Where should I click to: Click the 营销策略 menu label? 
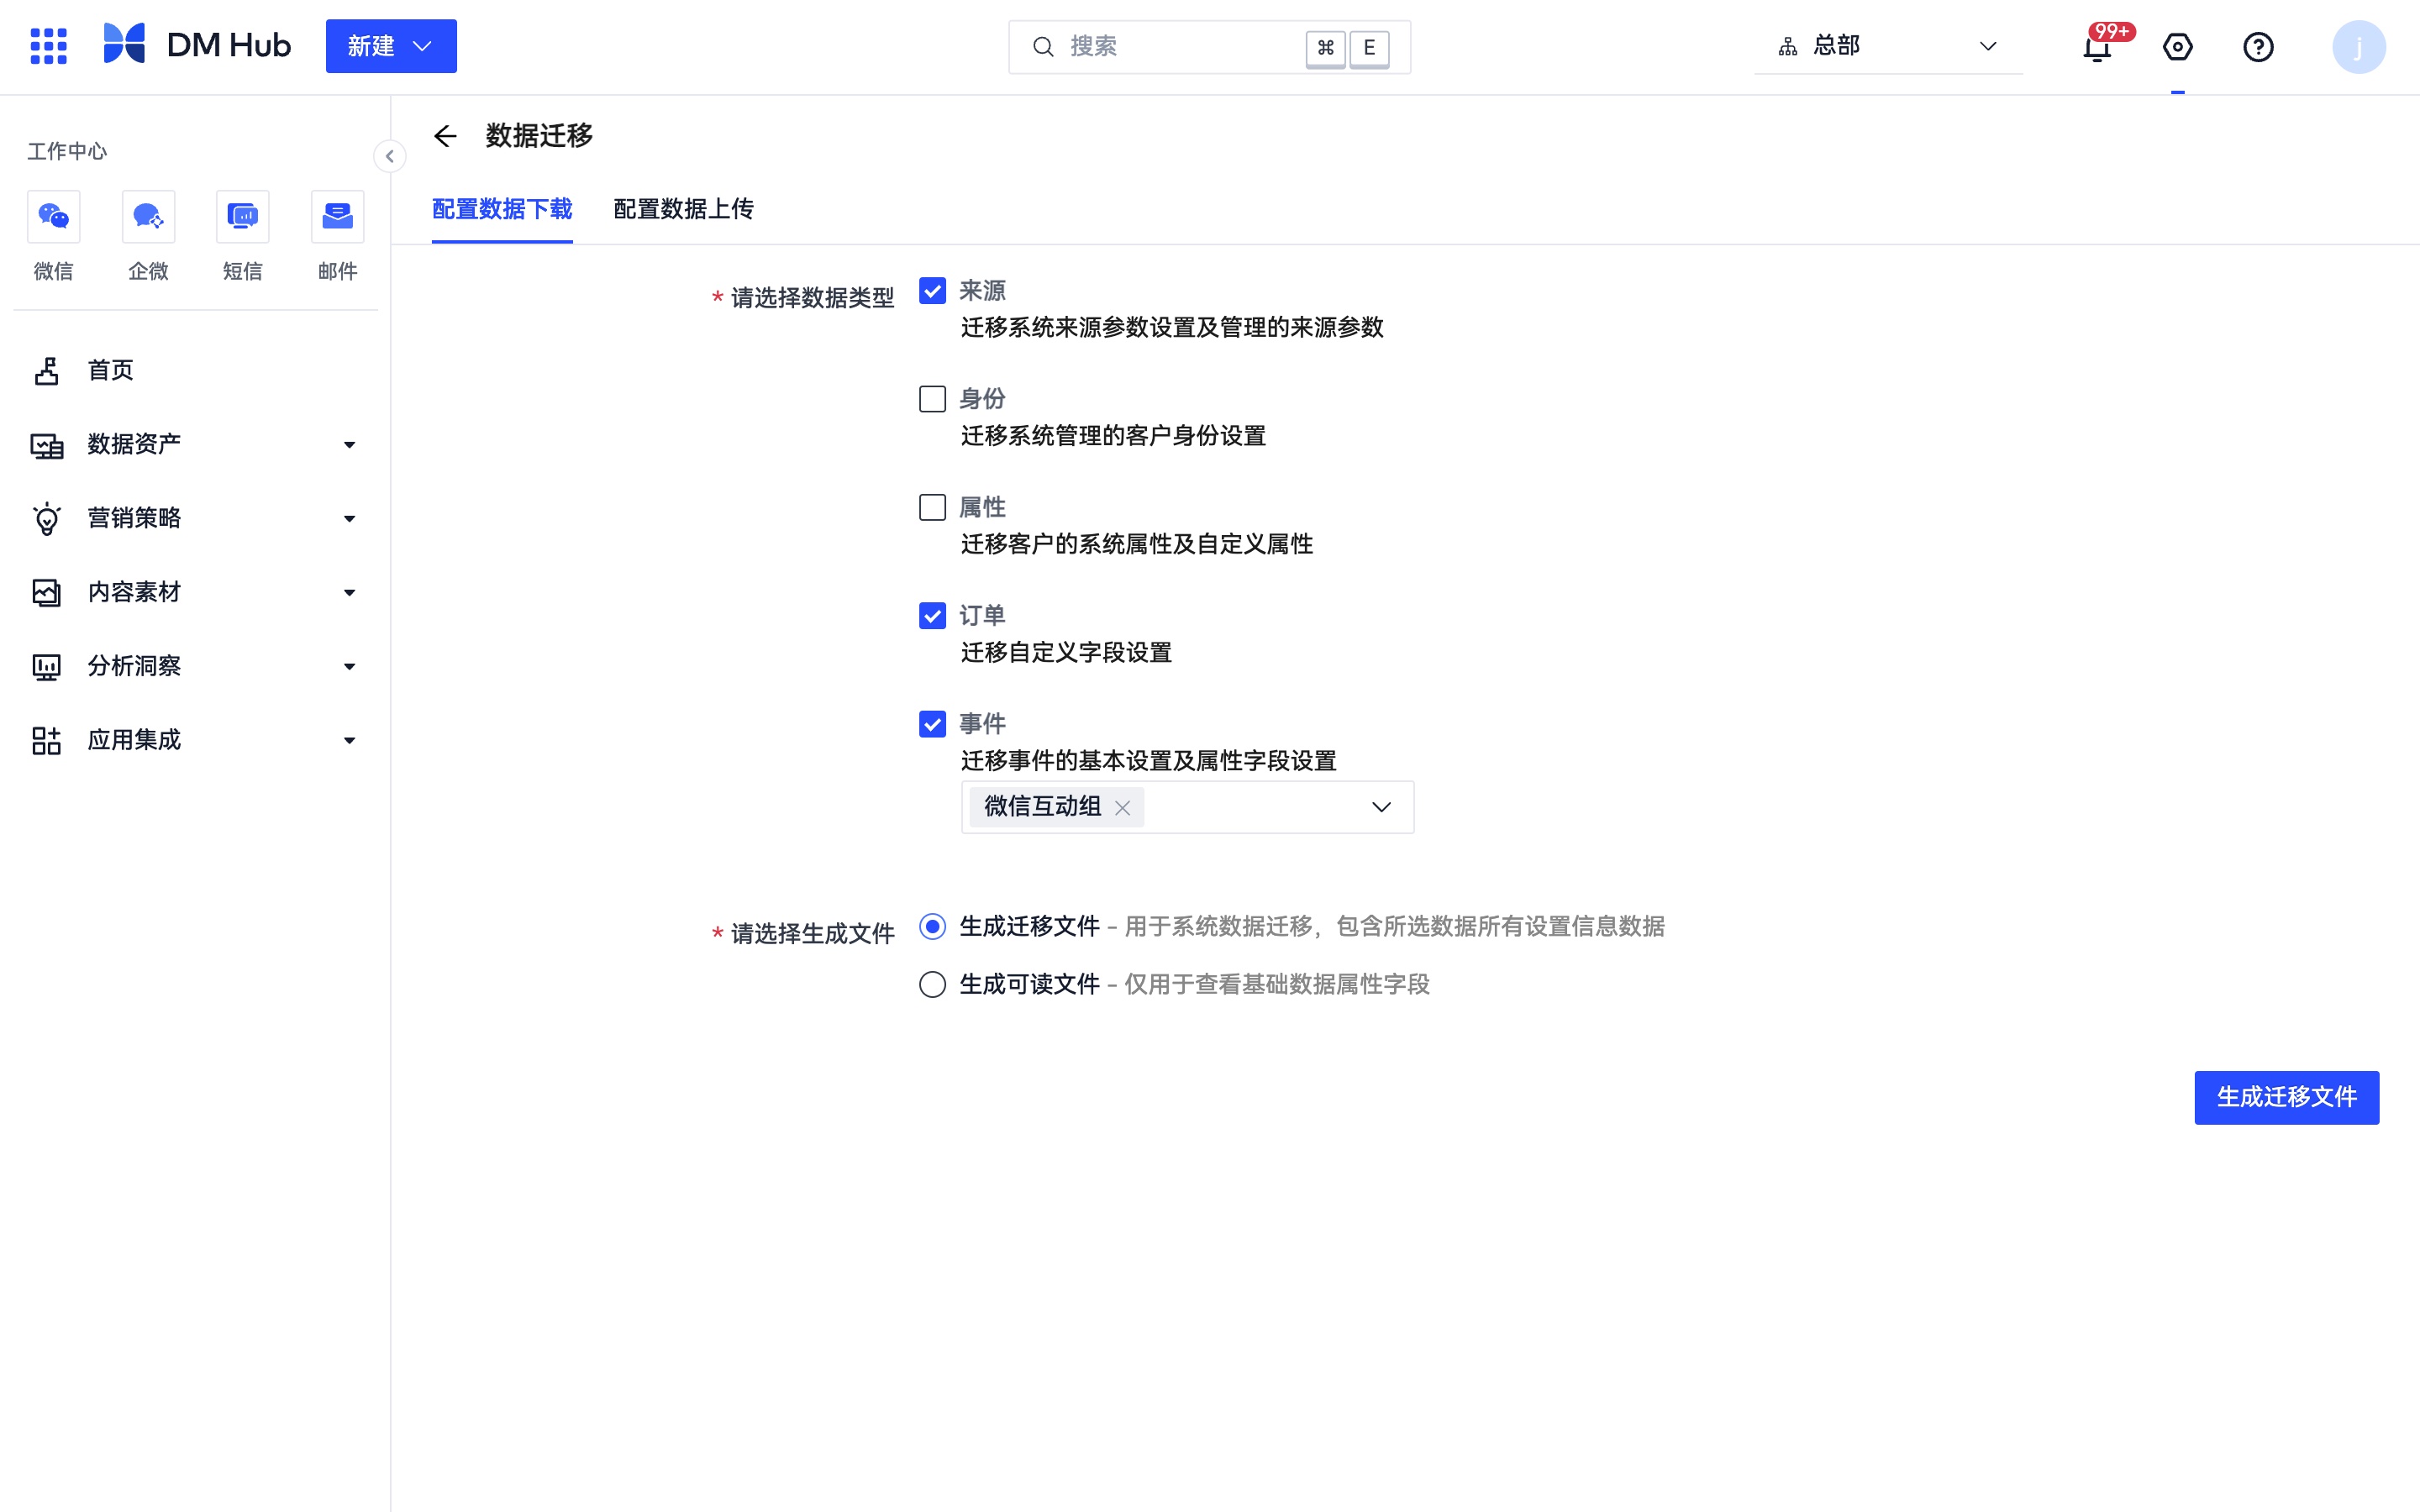(134, 518)
